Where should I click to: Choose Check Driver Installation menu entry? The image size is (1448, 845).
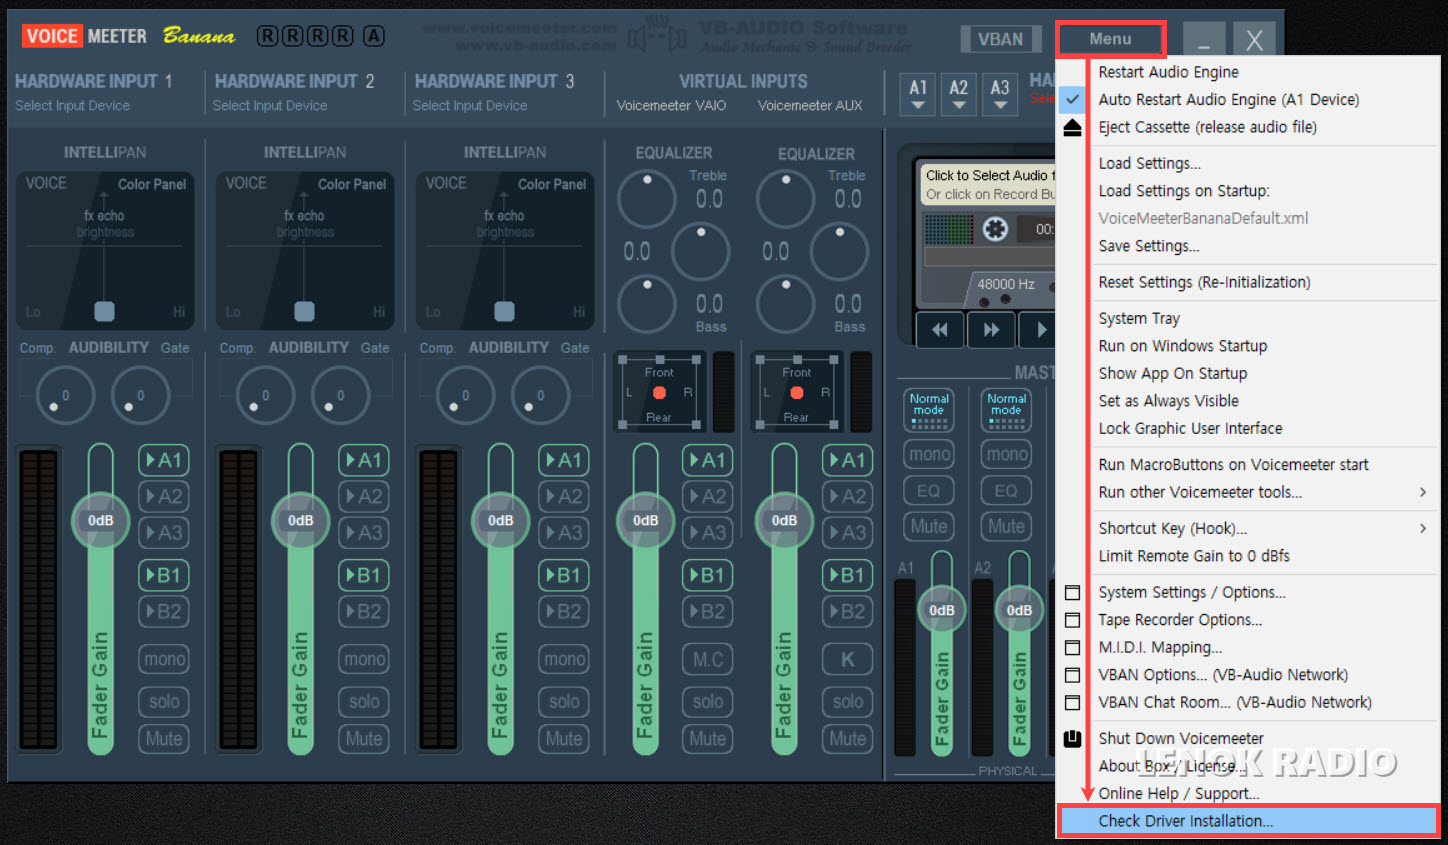(x=1248, y=821)
